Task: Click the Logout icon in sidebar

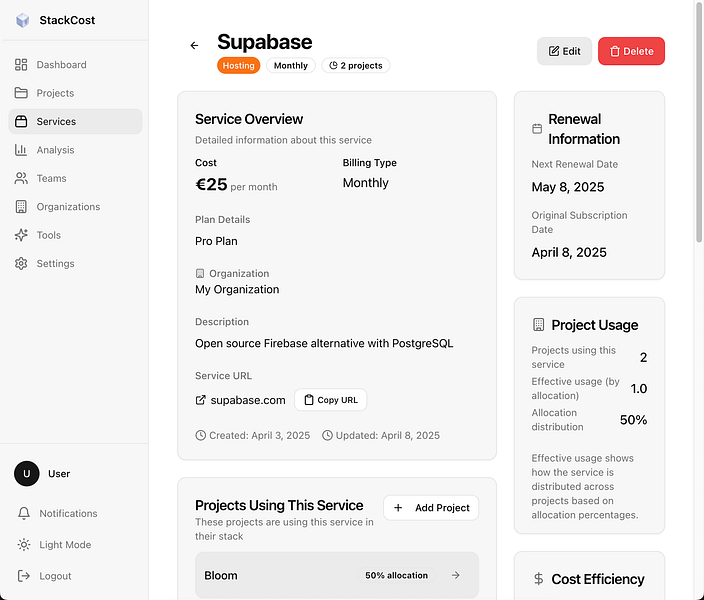Action: click(24, 576)
